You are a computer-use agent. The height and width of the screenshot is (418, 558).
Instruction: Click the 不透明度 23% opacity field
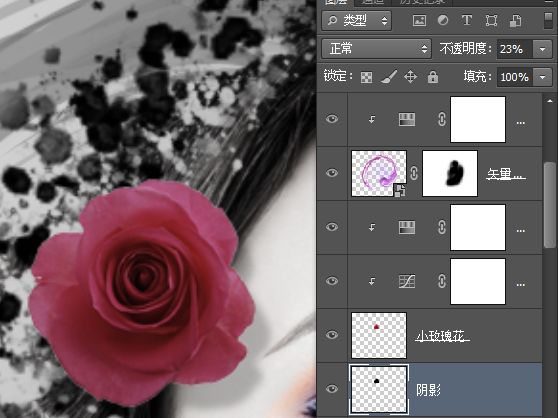click(515, 49)
